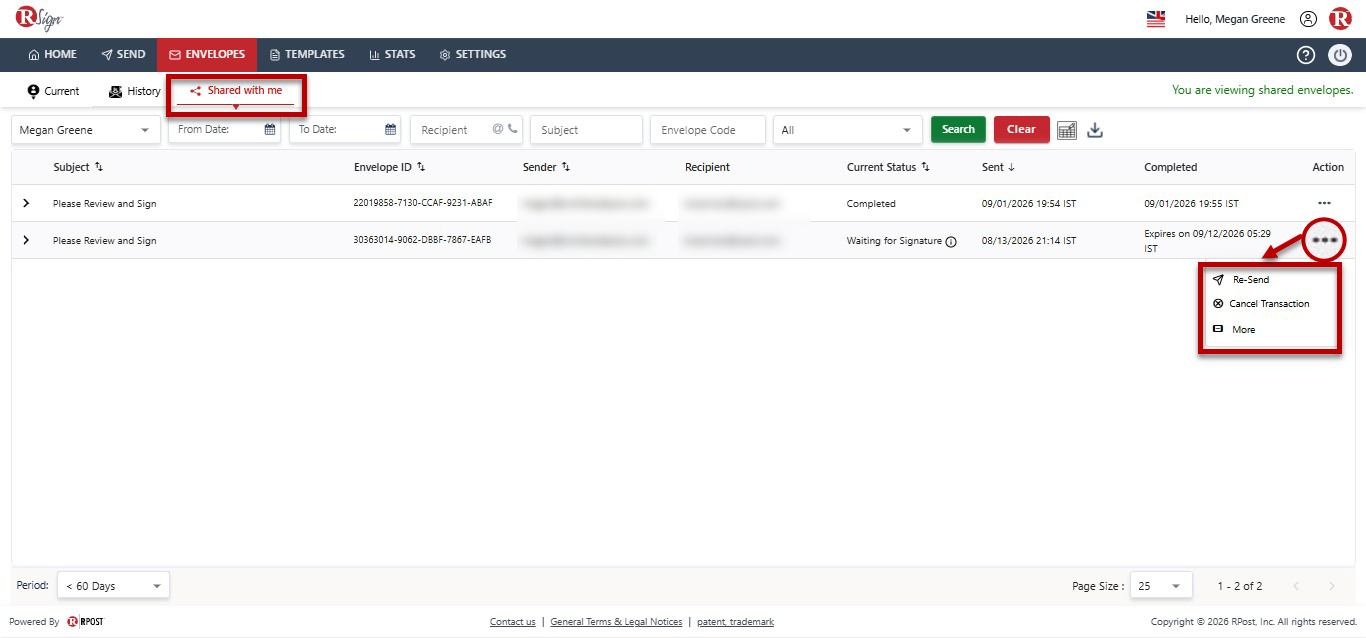Open the From Date calendar picker

270,129
